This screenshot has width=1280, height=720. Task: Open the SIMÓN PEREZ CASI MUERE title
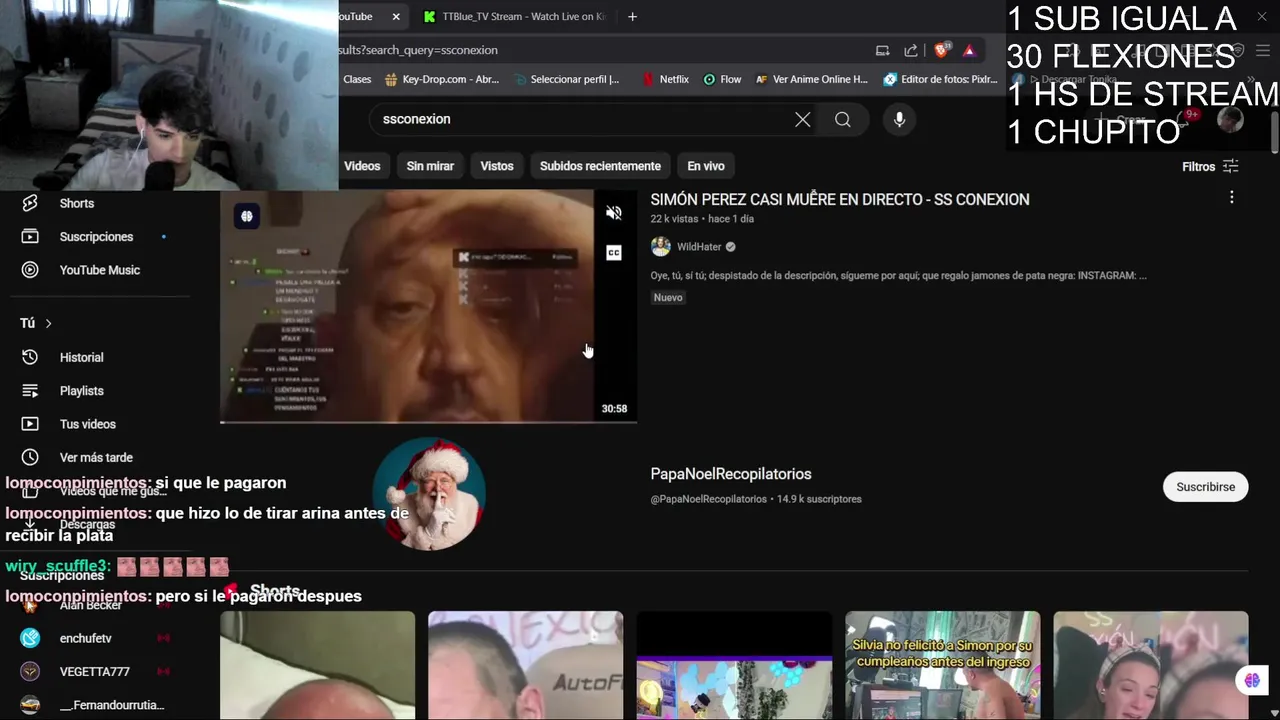840,200
